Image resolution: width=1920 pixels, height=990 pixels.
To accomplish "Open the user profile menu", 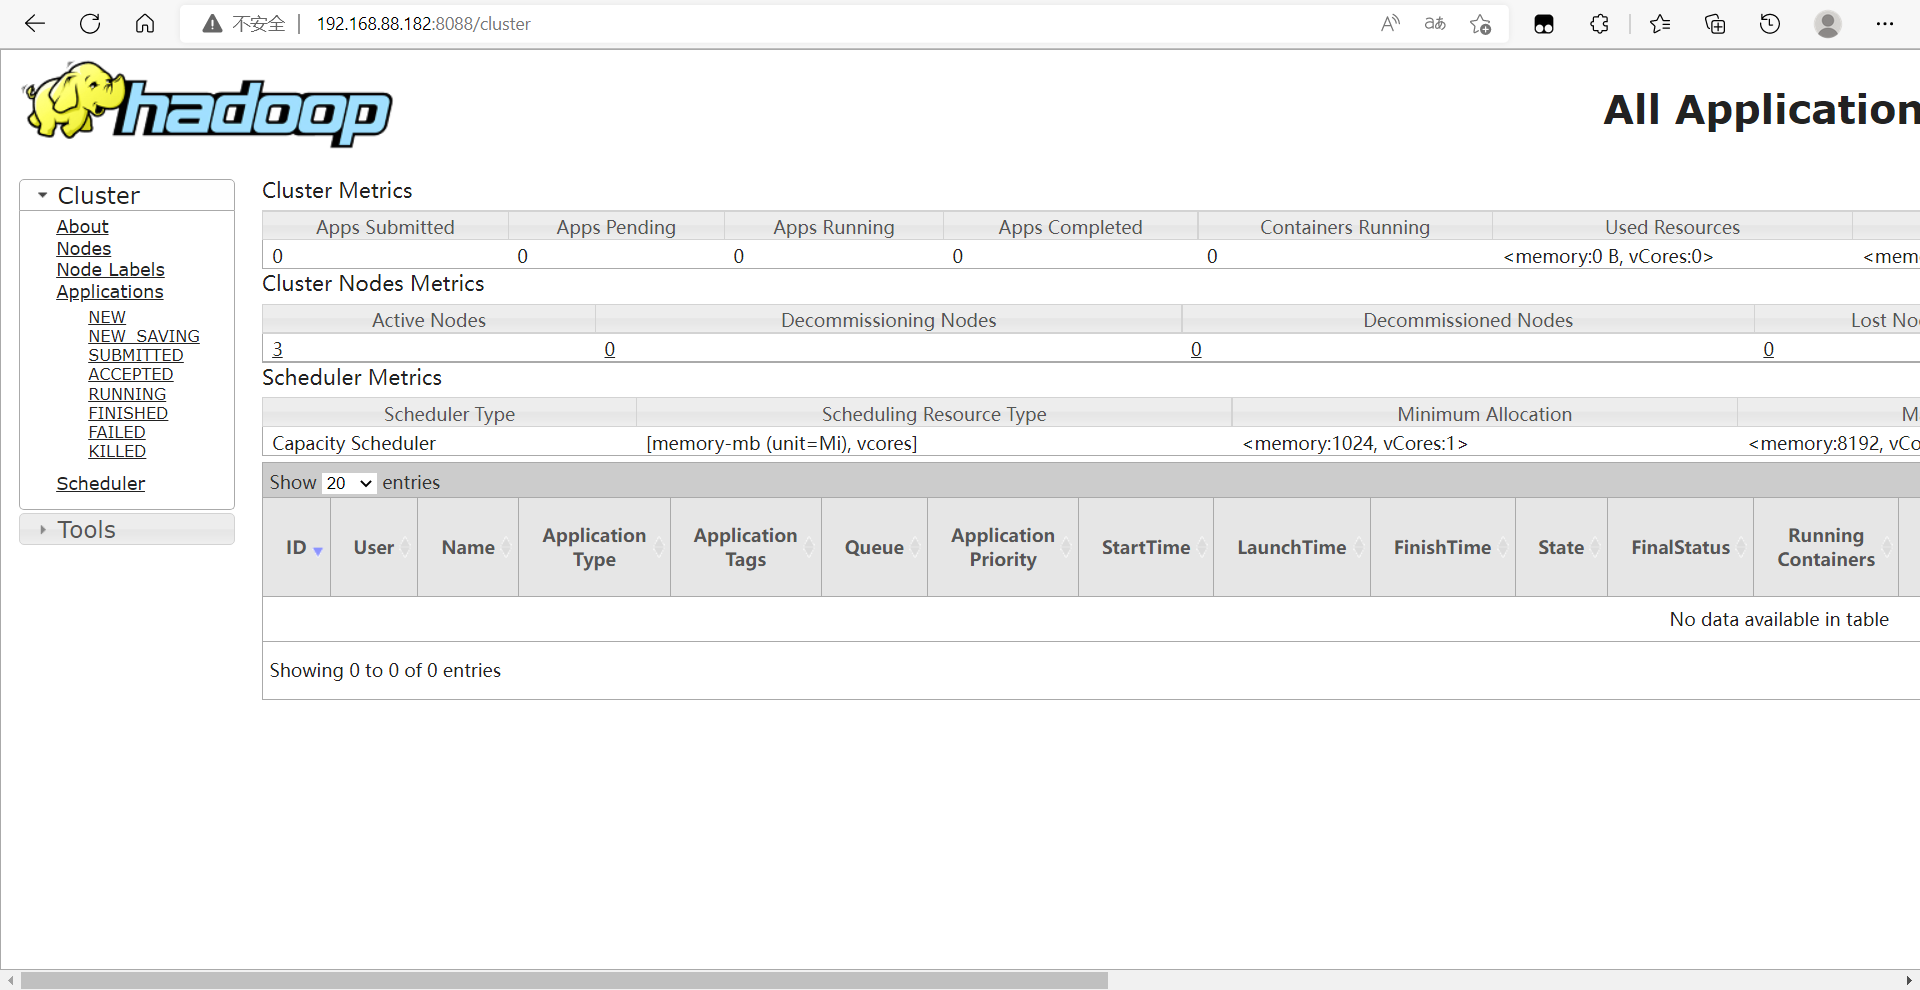I will 1828,24.
